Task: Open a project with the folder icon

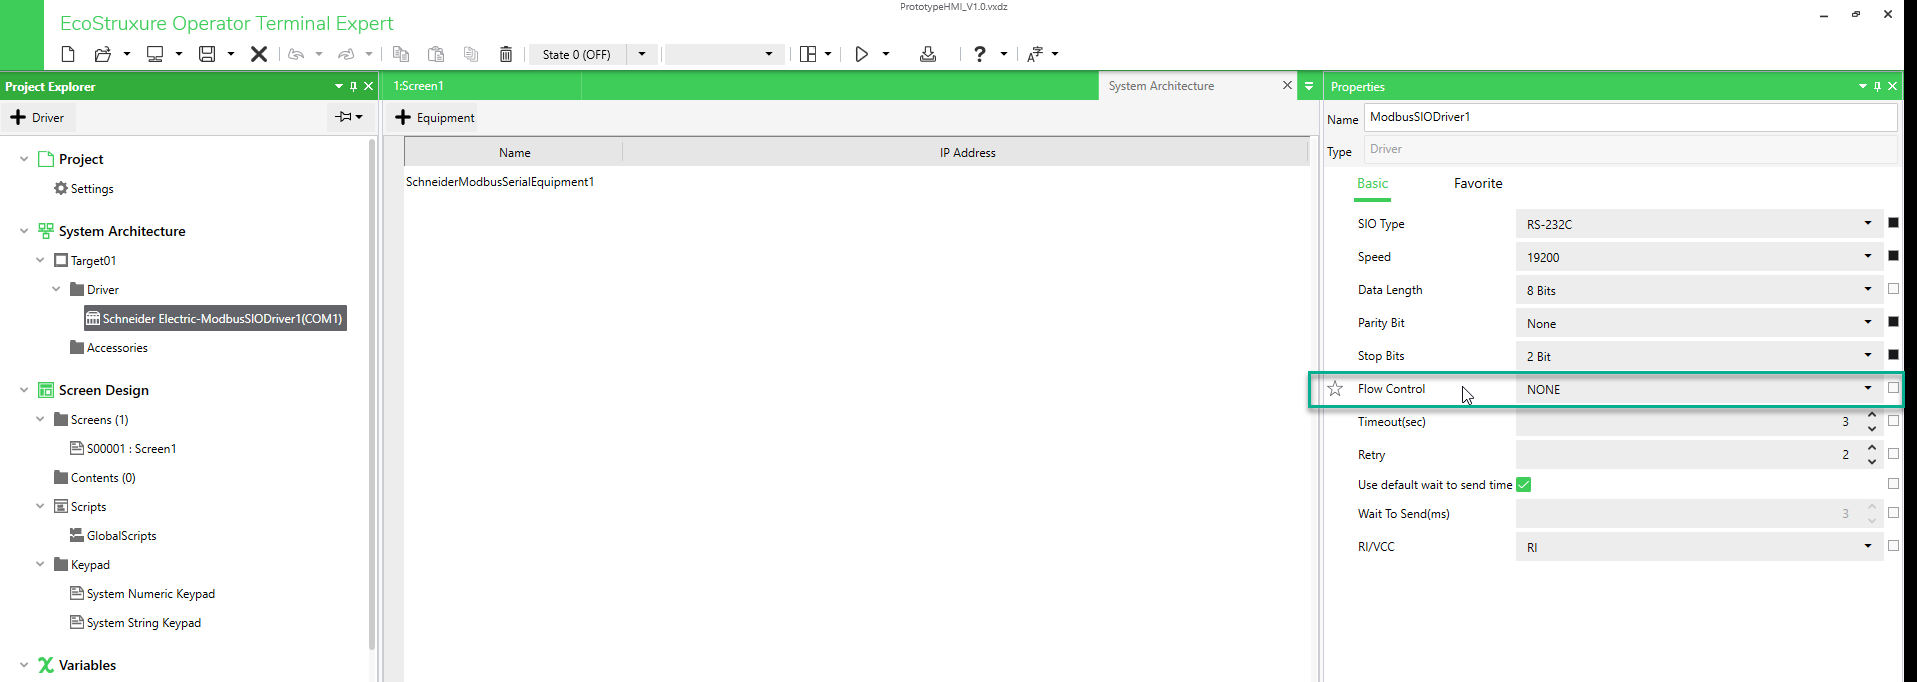Action: coord(102,54)
